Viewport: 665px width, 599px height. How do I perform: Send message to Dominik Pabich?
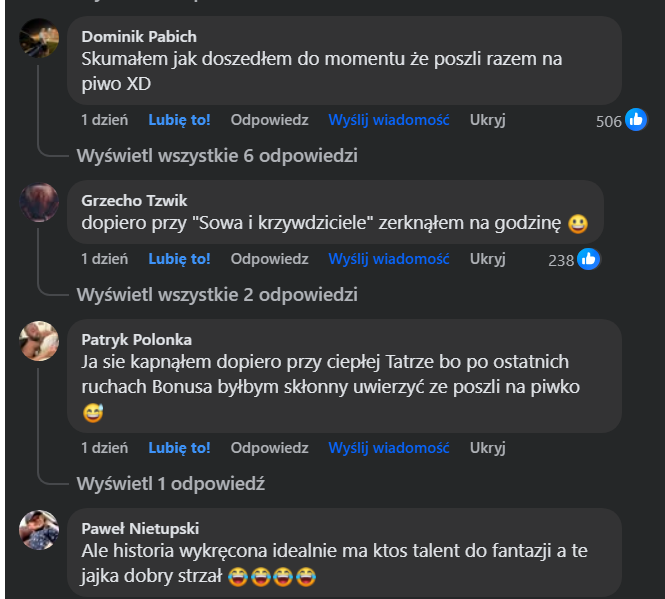388,120
